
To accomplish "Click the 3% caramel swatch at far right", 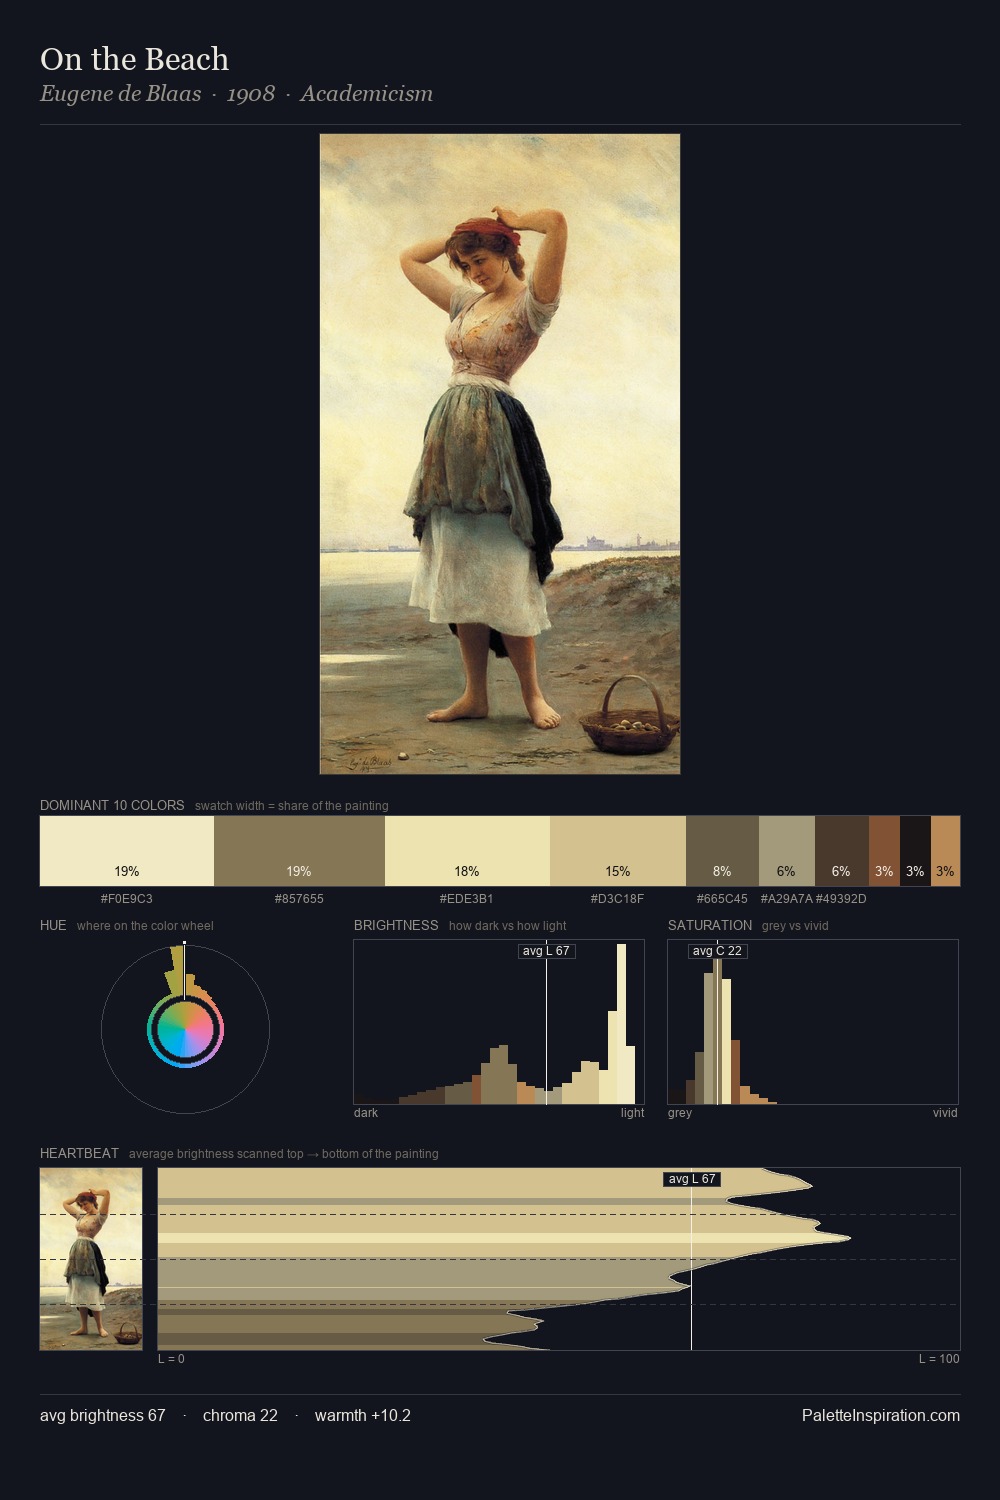I will (945, 851).
